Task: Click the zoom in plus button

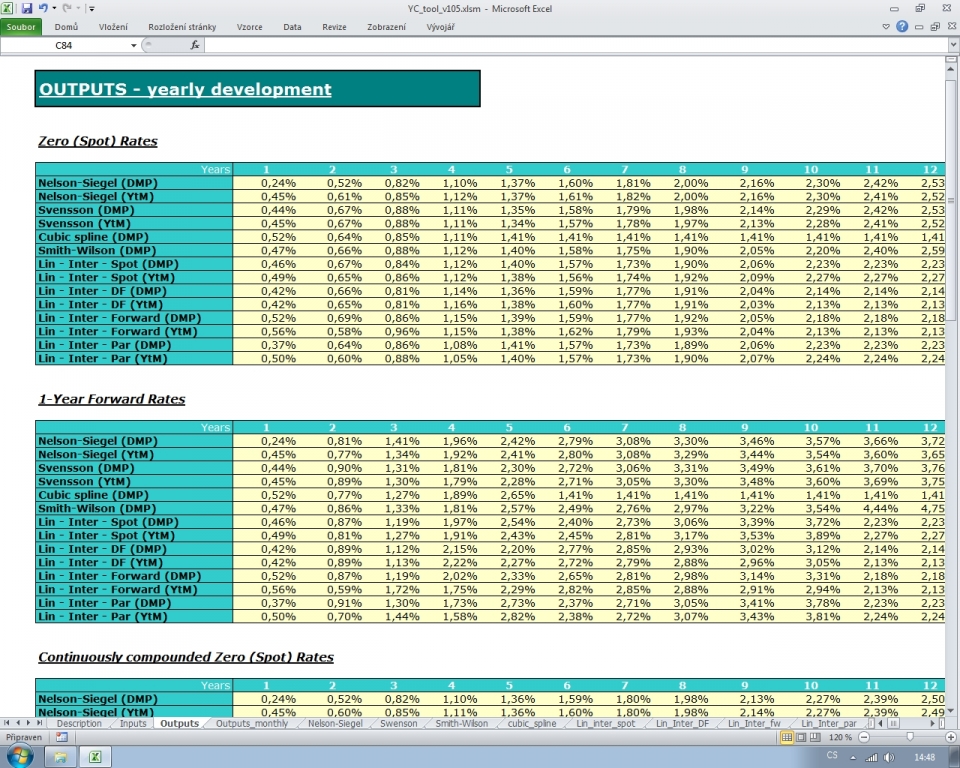Action: [x=950, y=737]
